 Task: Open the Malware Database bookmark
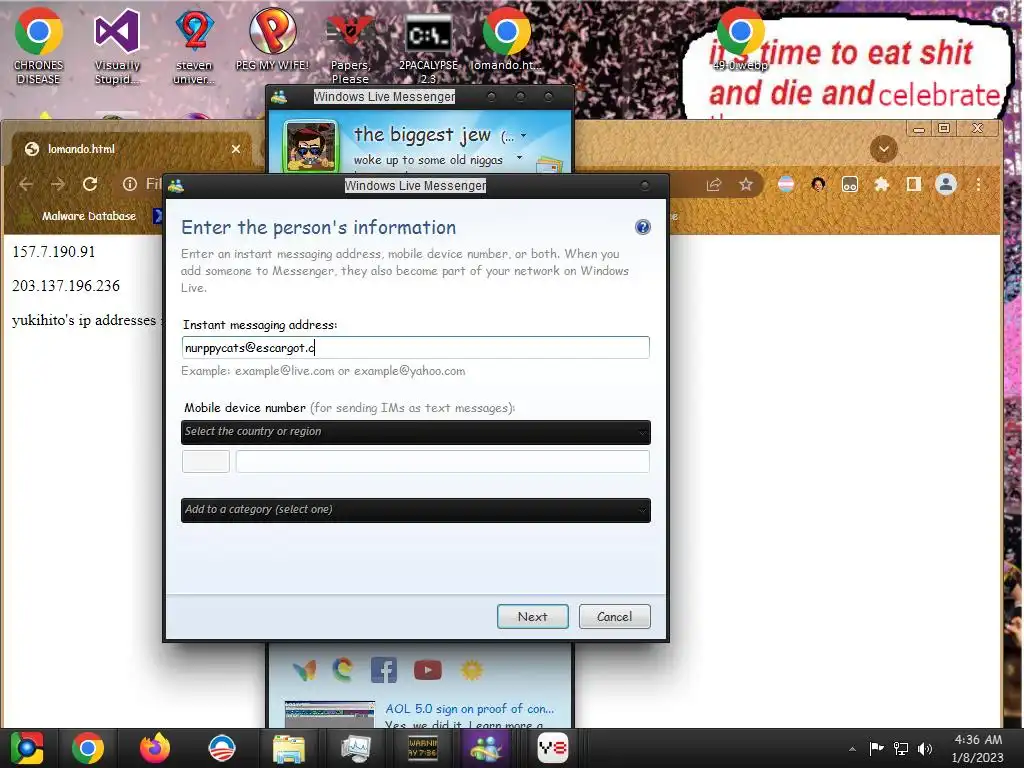pyautogui.click(x=78, y=216)
